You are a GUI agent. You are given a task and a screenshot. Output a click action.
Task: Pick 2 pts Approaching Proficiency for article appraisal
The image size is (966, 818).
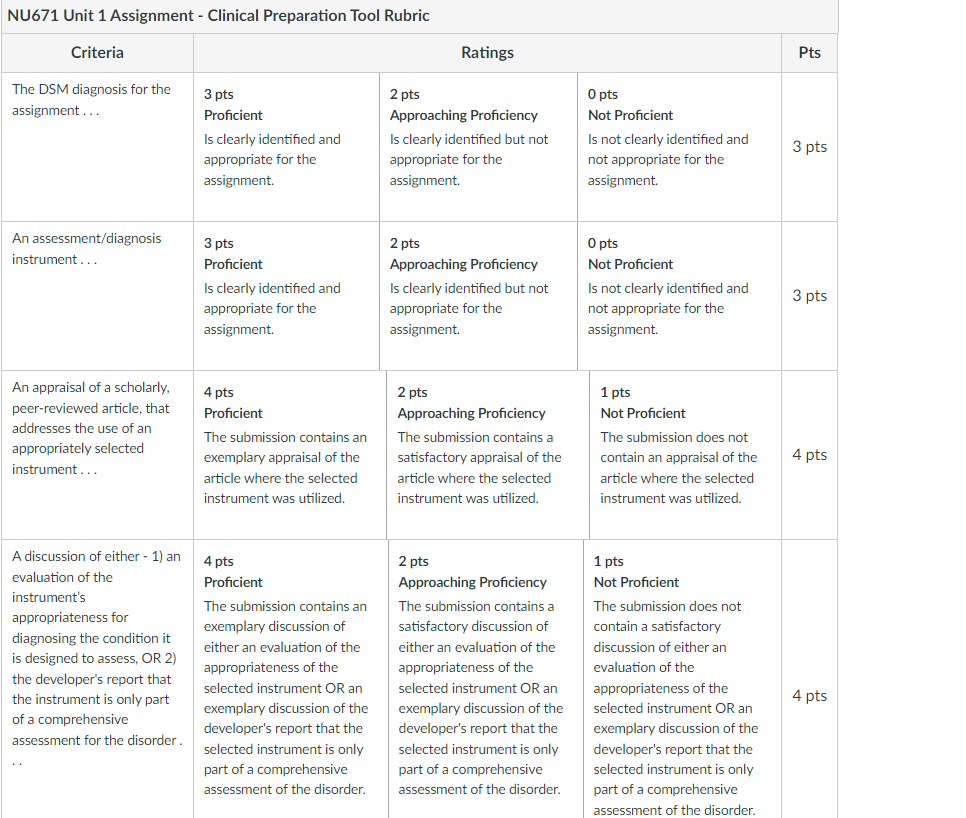click(x=488, y=455)
